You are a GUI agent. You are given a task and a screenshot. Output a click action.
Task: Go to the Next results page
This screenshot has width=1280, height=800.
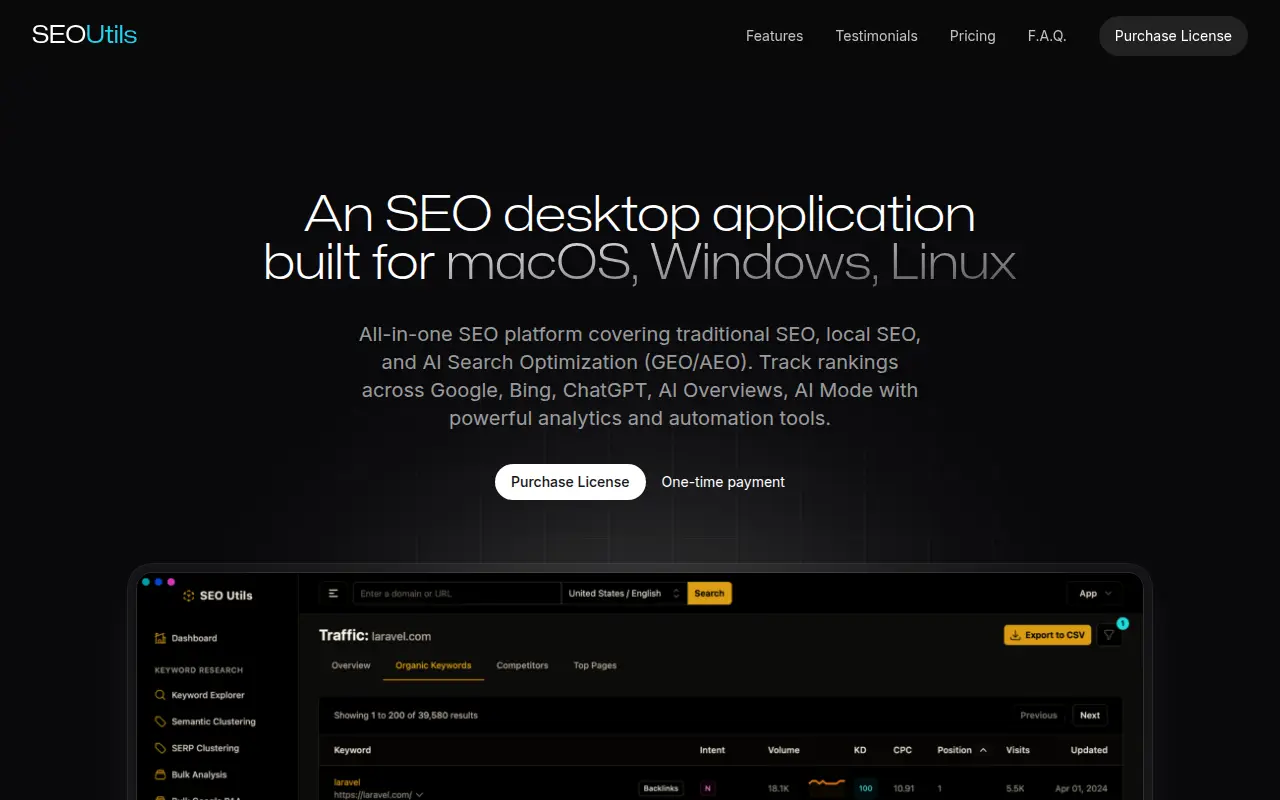(1090, 715)
